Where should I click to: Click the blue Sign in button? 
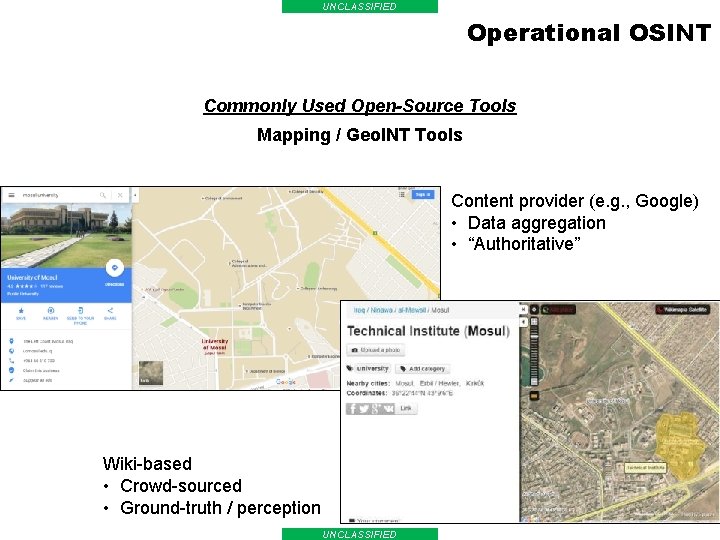click(x=422, y=195)
